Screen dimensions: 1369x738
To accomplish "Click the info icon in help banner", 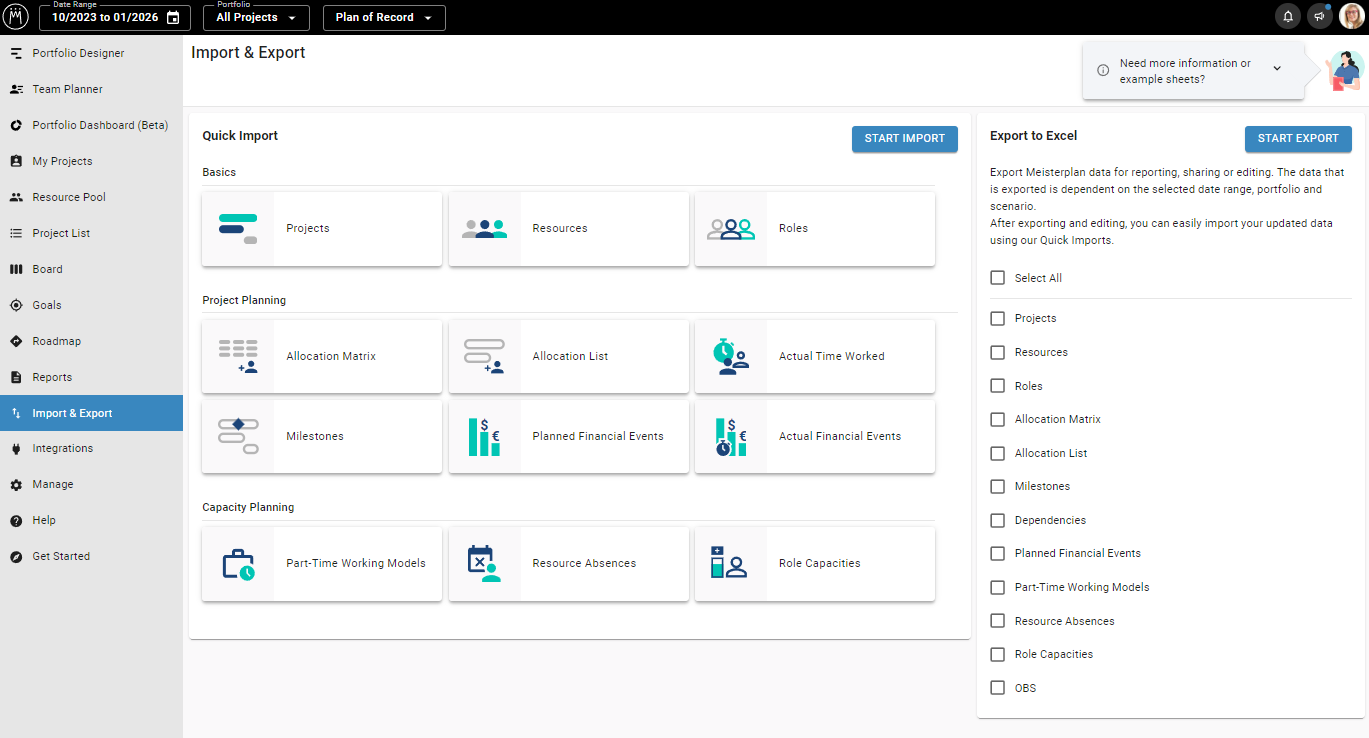I will pos(1103,70).
